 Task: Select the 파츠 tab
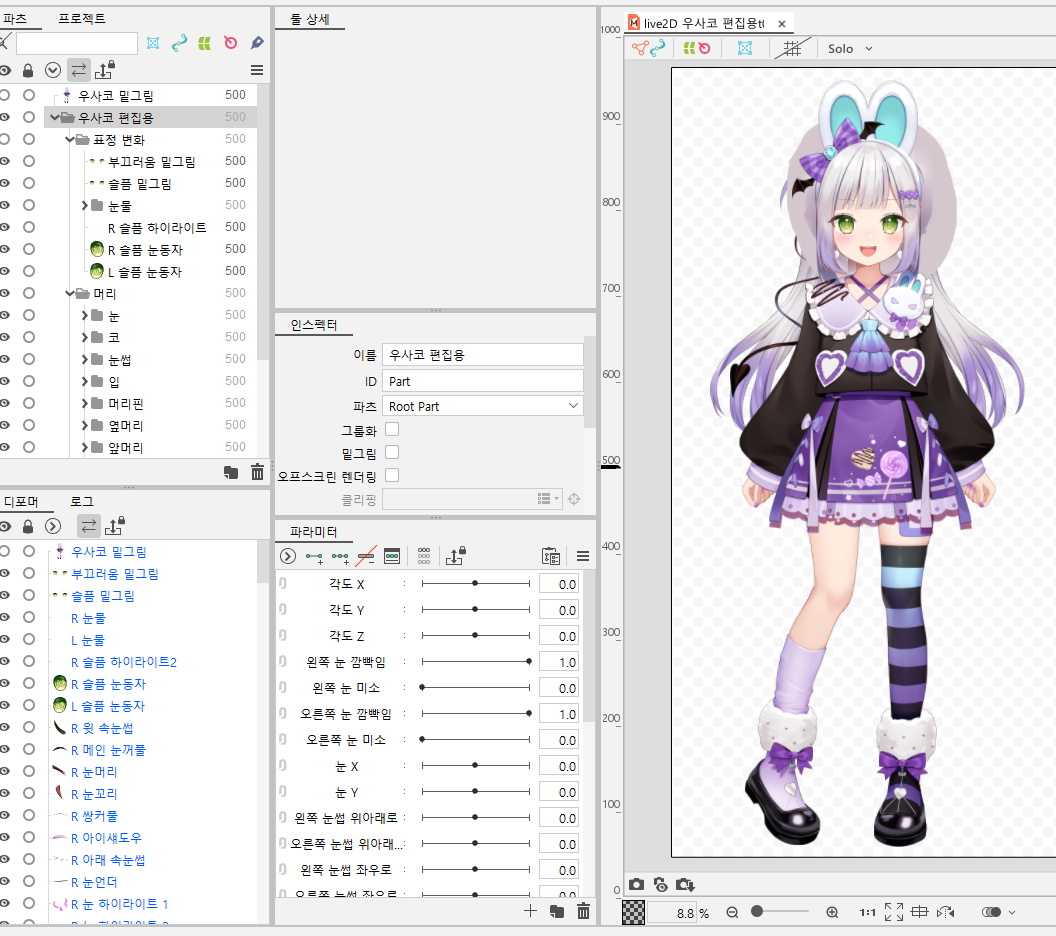pyautogui.click(x=15, y=19)
